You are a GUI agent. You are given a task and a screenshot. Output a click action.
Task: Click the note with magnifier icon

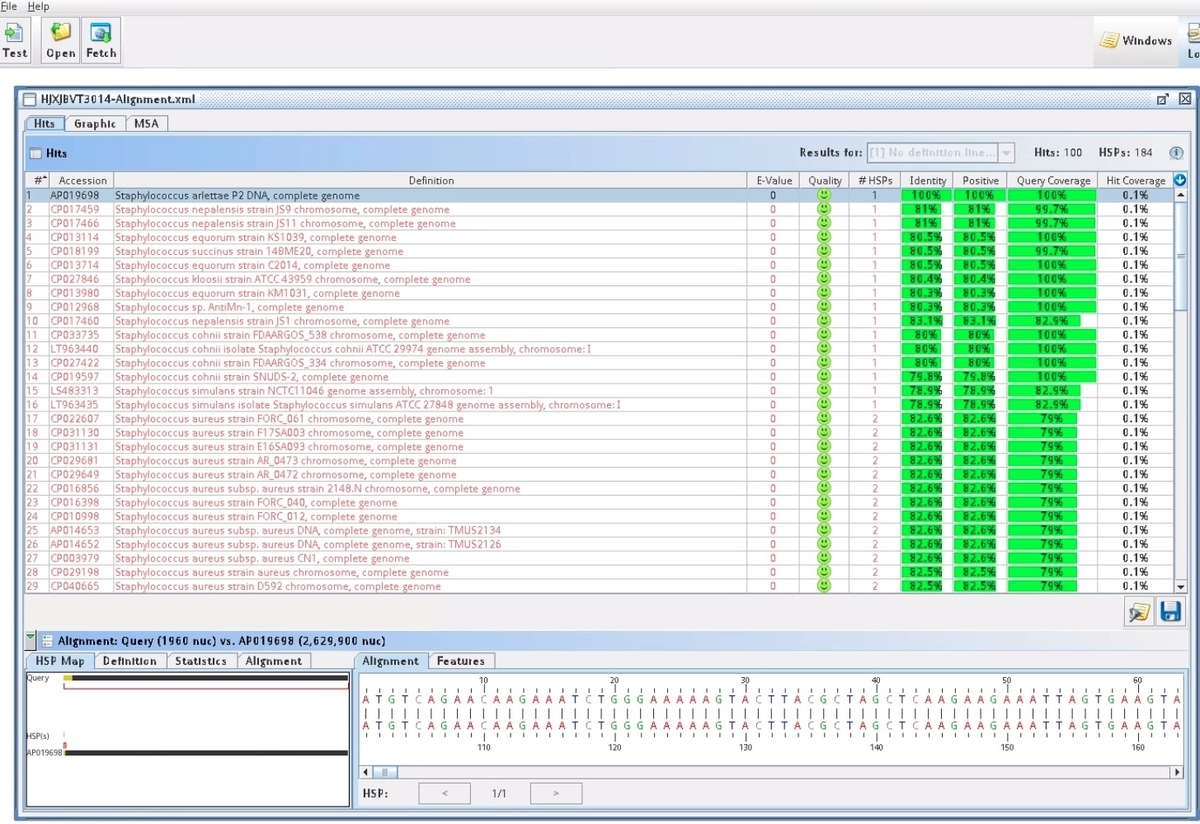(1139, 612)
